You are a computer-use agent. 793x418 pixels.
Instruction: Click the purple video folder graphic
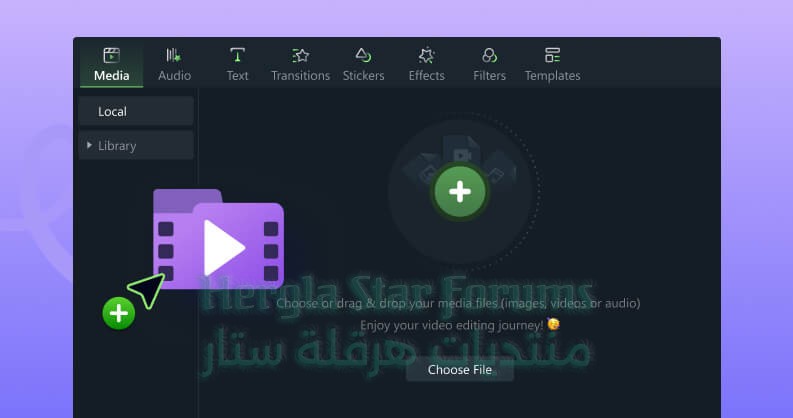(218, 239)
